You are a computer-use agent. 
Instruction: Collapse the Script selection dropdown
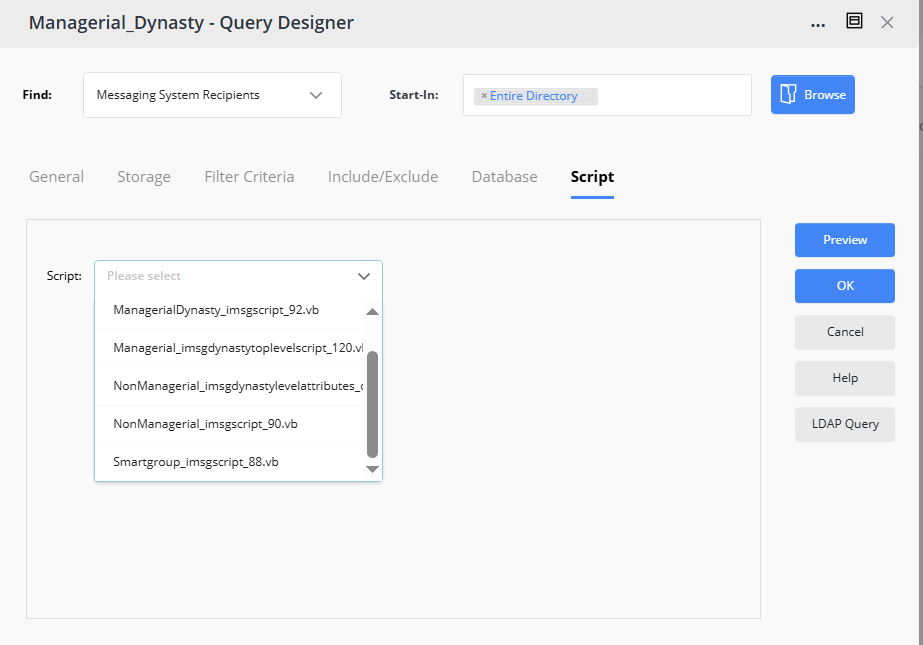point(363,276)
